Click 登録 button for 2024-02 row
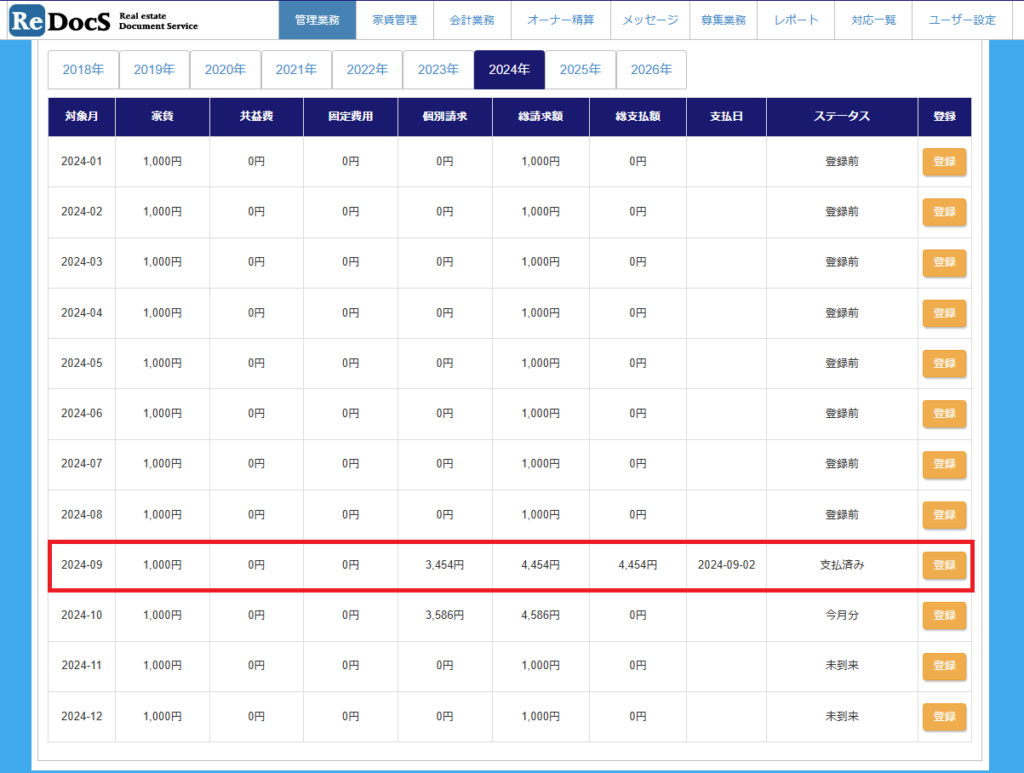 [944, 212]
